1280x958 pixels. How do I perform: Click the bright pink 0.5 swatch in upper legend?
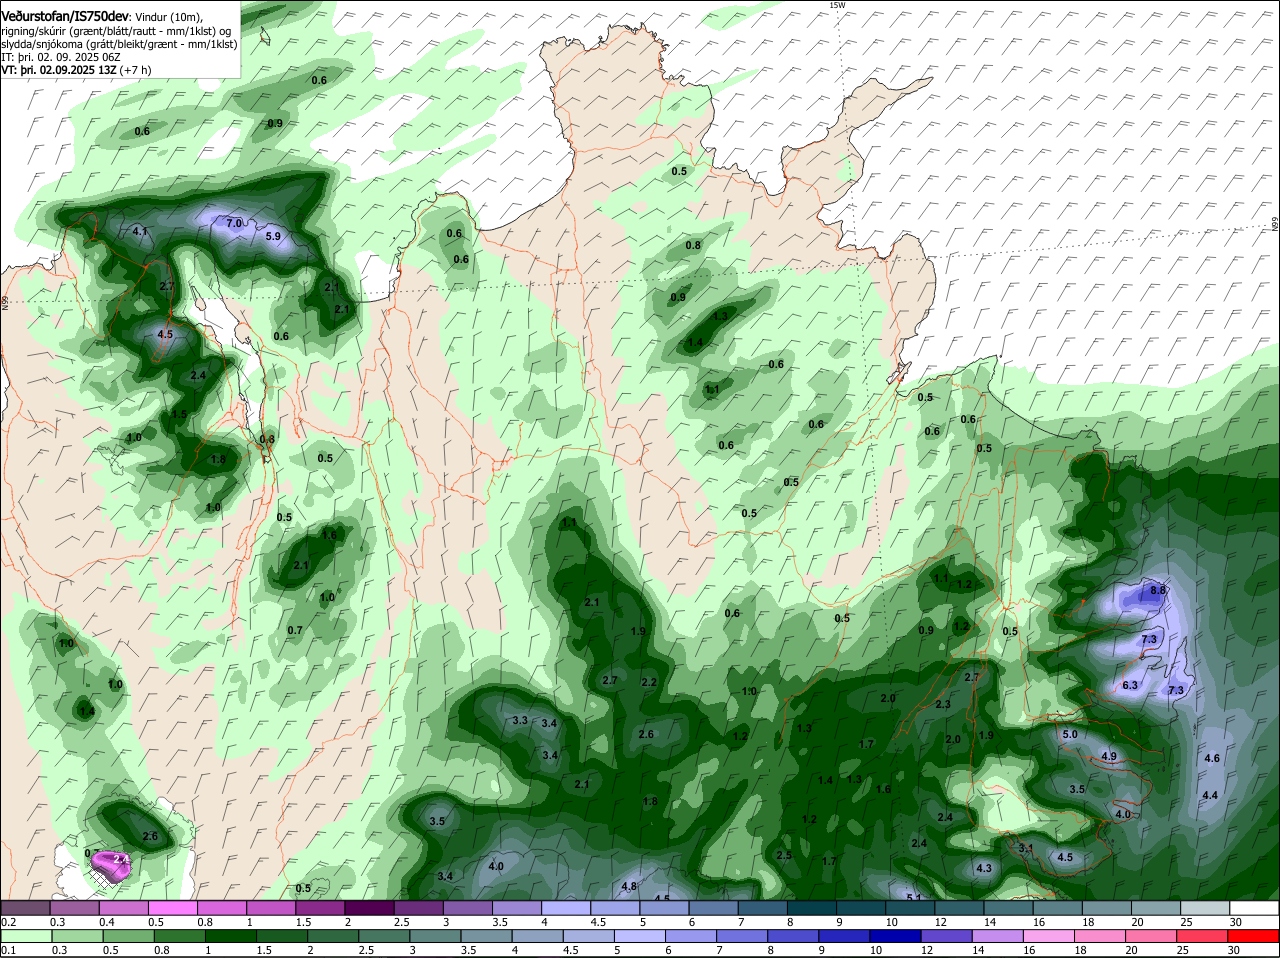click(x=172, y=908)
